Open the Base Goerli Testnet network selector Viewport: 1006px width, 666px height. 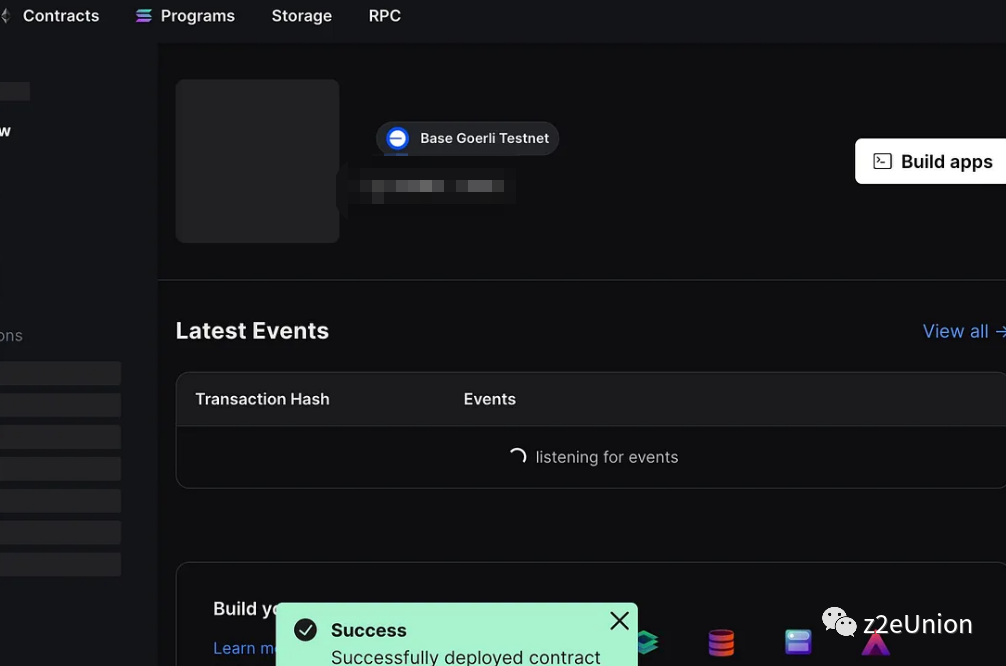pos(467,138)
